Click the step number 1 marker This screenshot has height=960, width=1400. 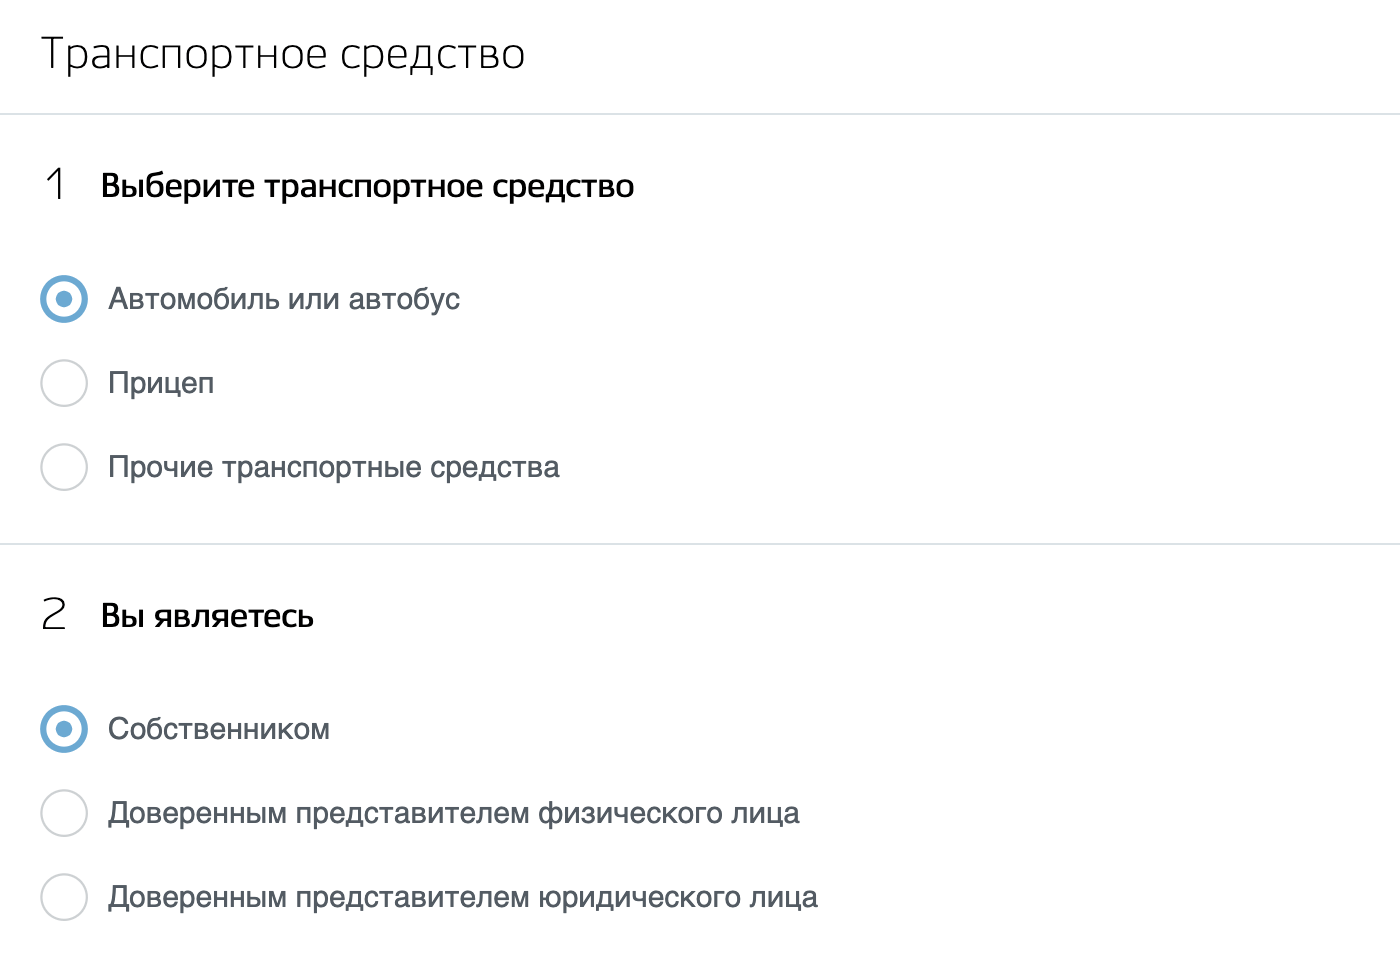(x=55, y=185)
